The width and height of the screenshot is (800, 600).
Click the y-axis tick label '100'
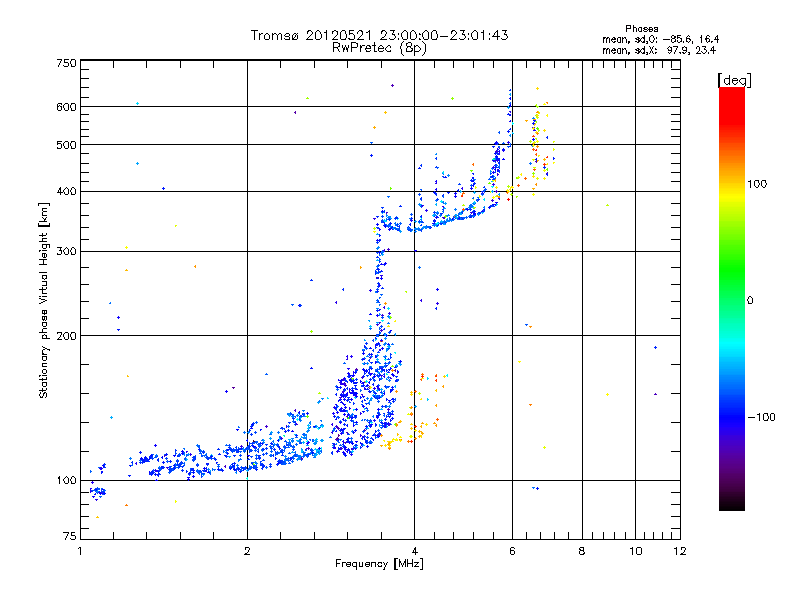66,481
